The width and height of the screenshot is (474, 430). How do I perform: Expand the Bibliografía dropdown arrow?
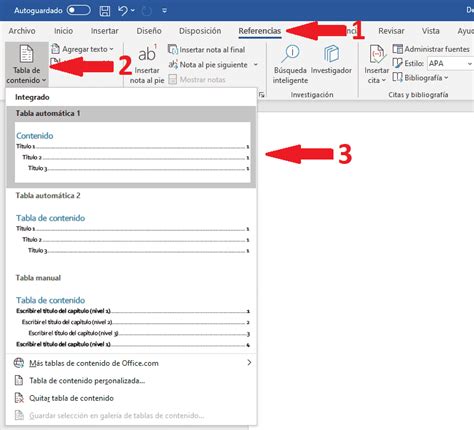pos(446,78)
